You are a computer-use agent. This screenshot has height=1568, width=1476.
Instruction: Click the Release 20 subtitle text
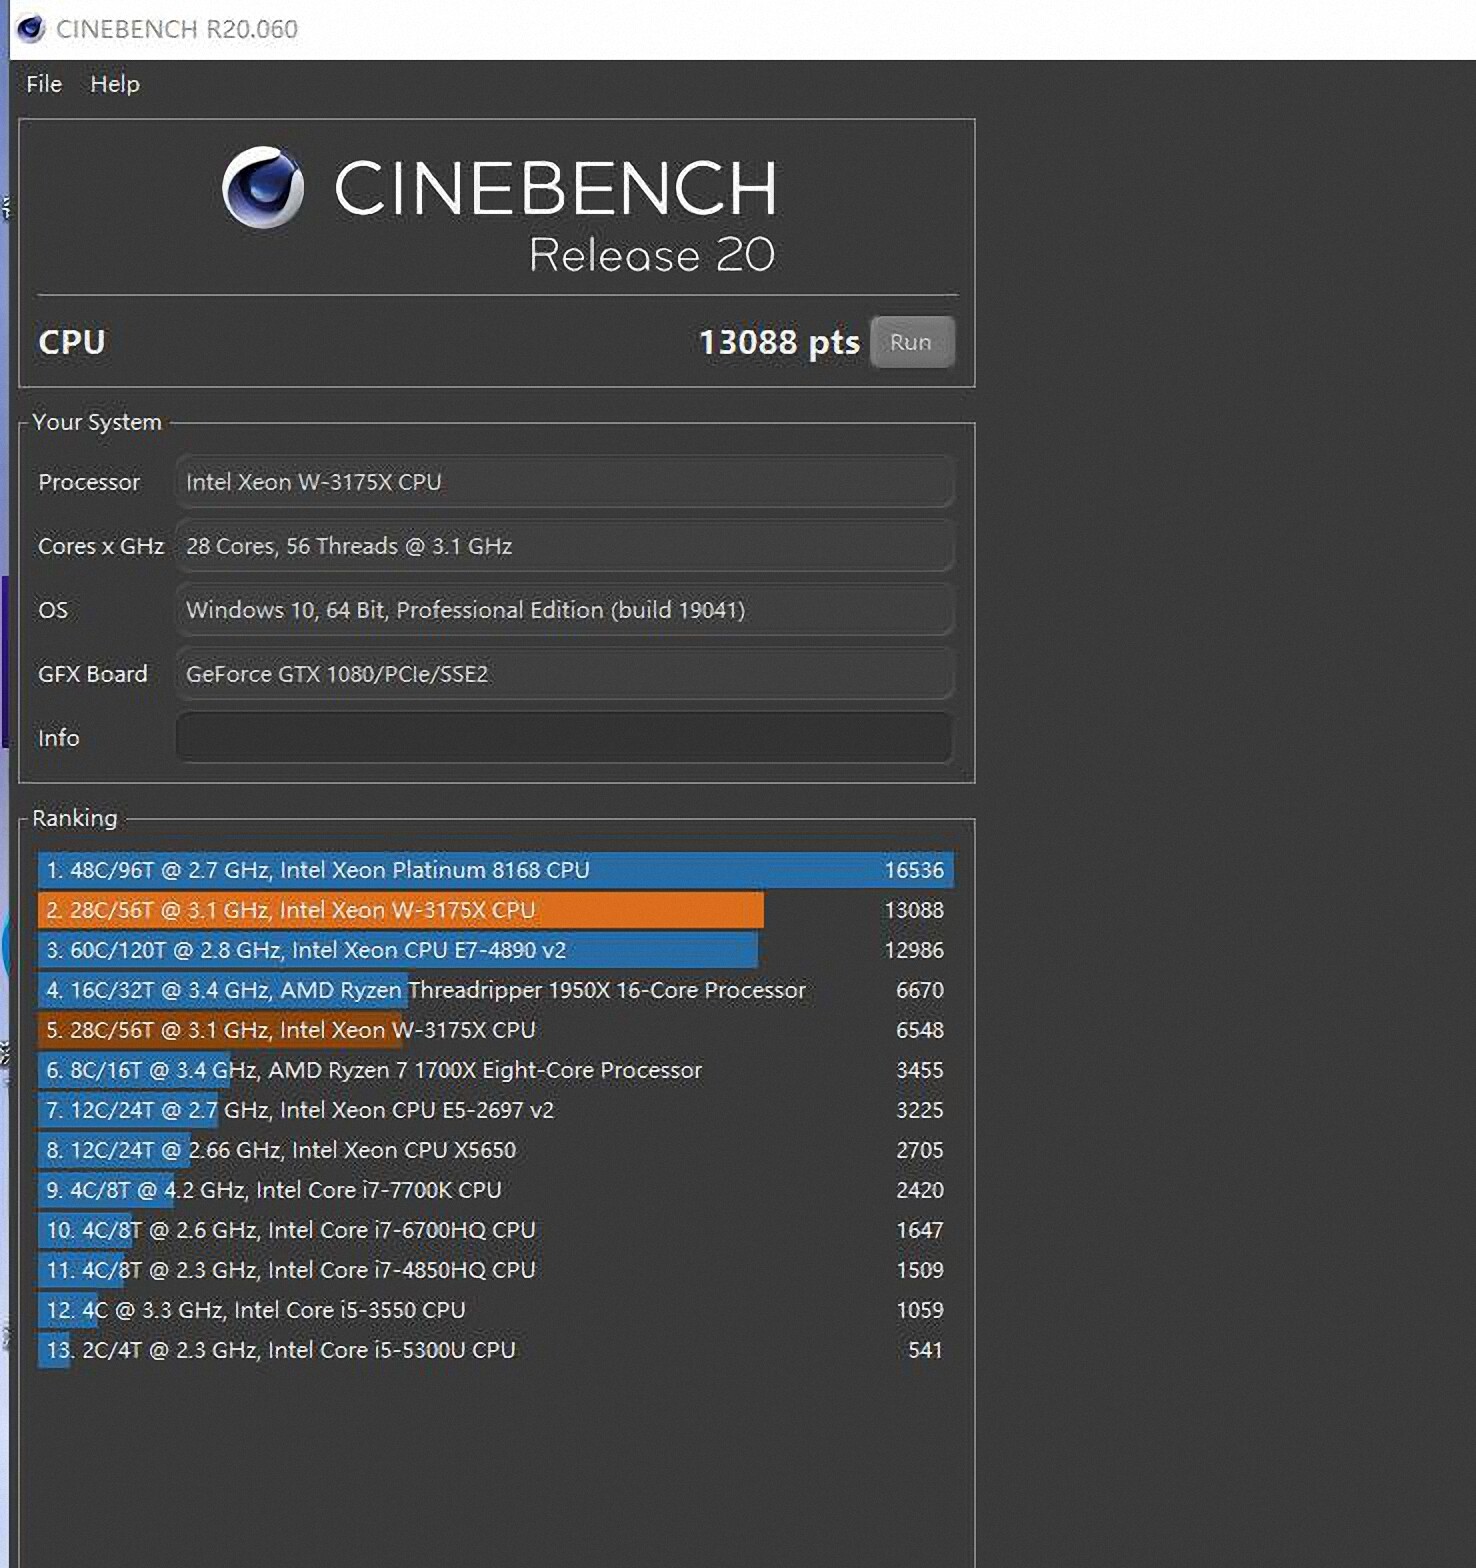pos(652,255)
